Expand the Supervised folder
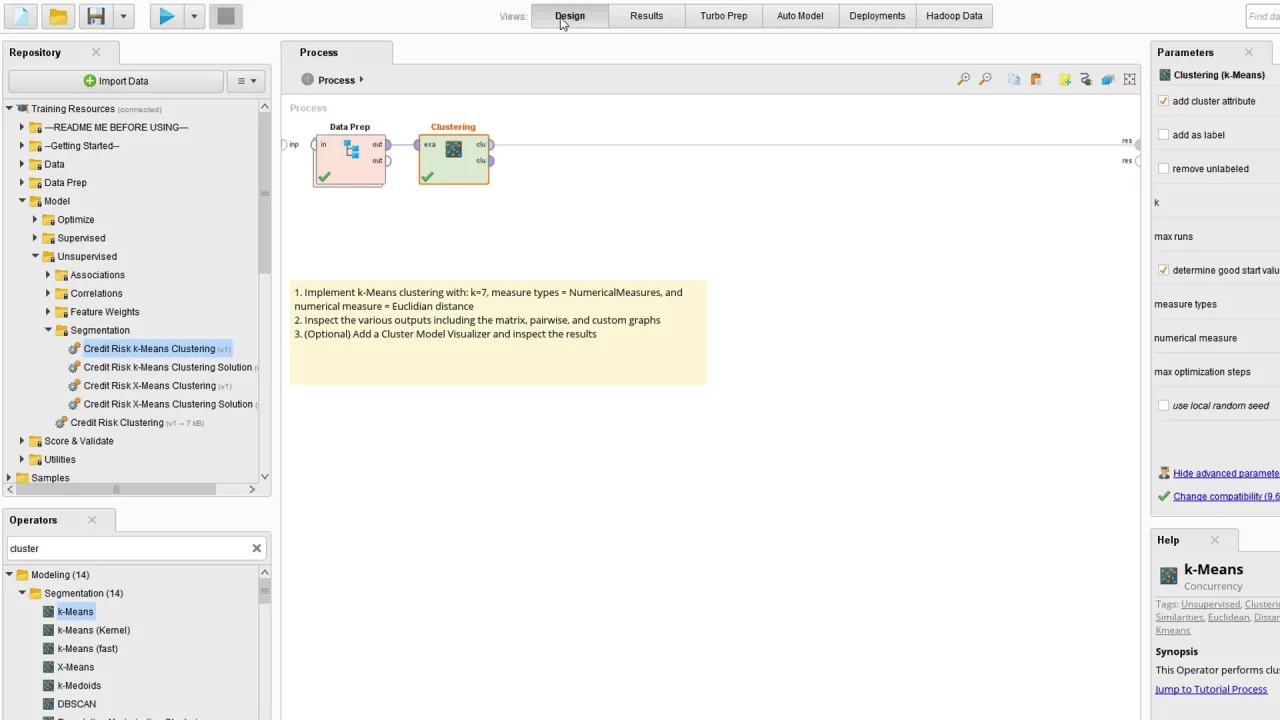Screen dimensions: 1280x720 pos(35,238)
